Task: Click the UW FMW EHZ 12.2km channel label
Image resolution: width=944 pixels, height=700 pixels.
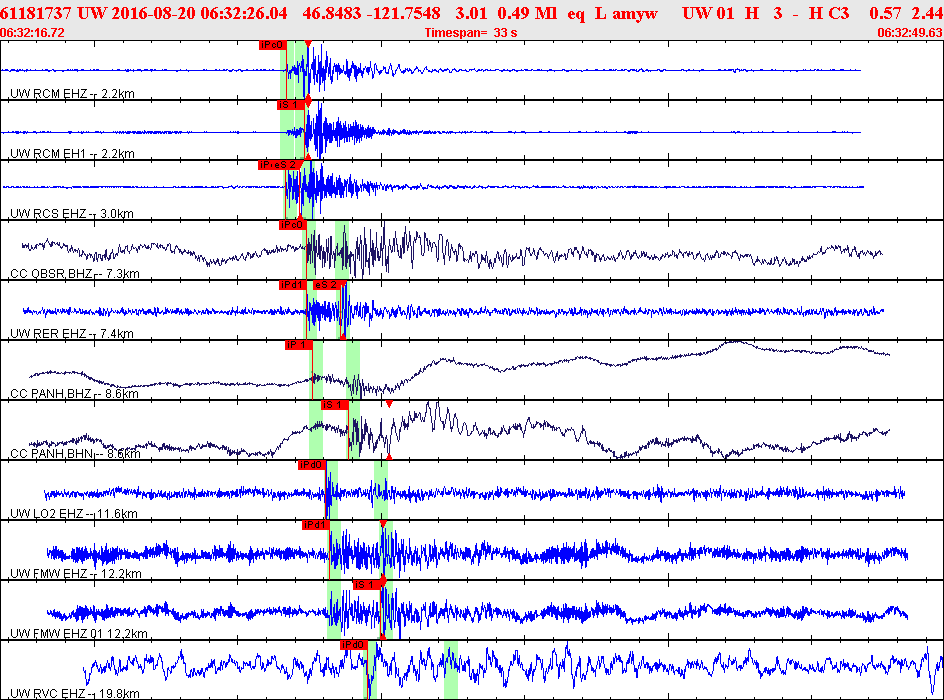Action: coord(76,574)
